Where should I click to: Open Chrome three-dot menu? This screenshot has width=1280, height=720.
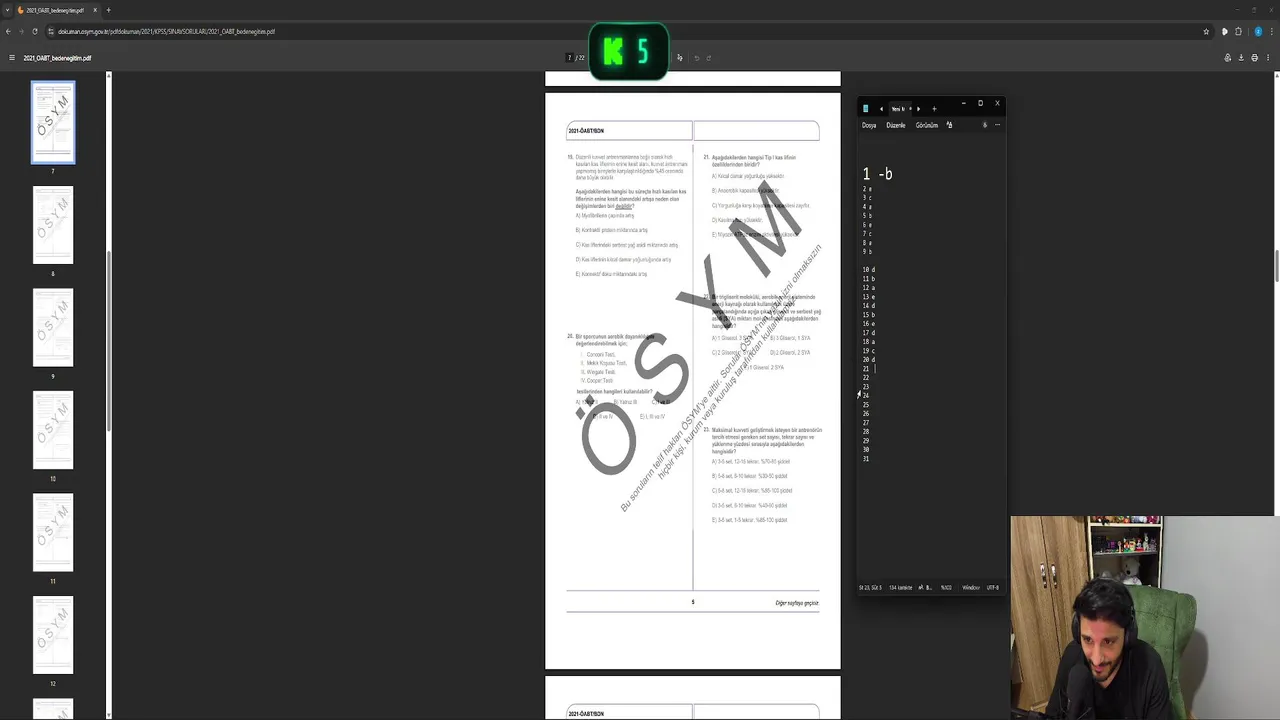pyautogui.click(x=1272, y=31)
